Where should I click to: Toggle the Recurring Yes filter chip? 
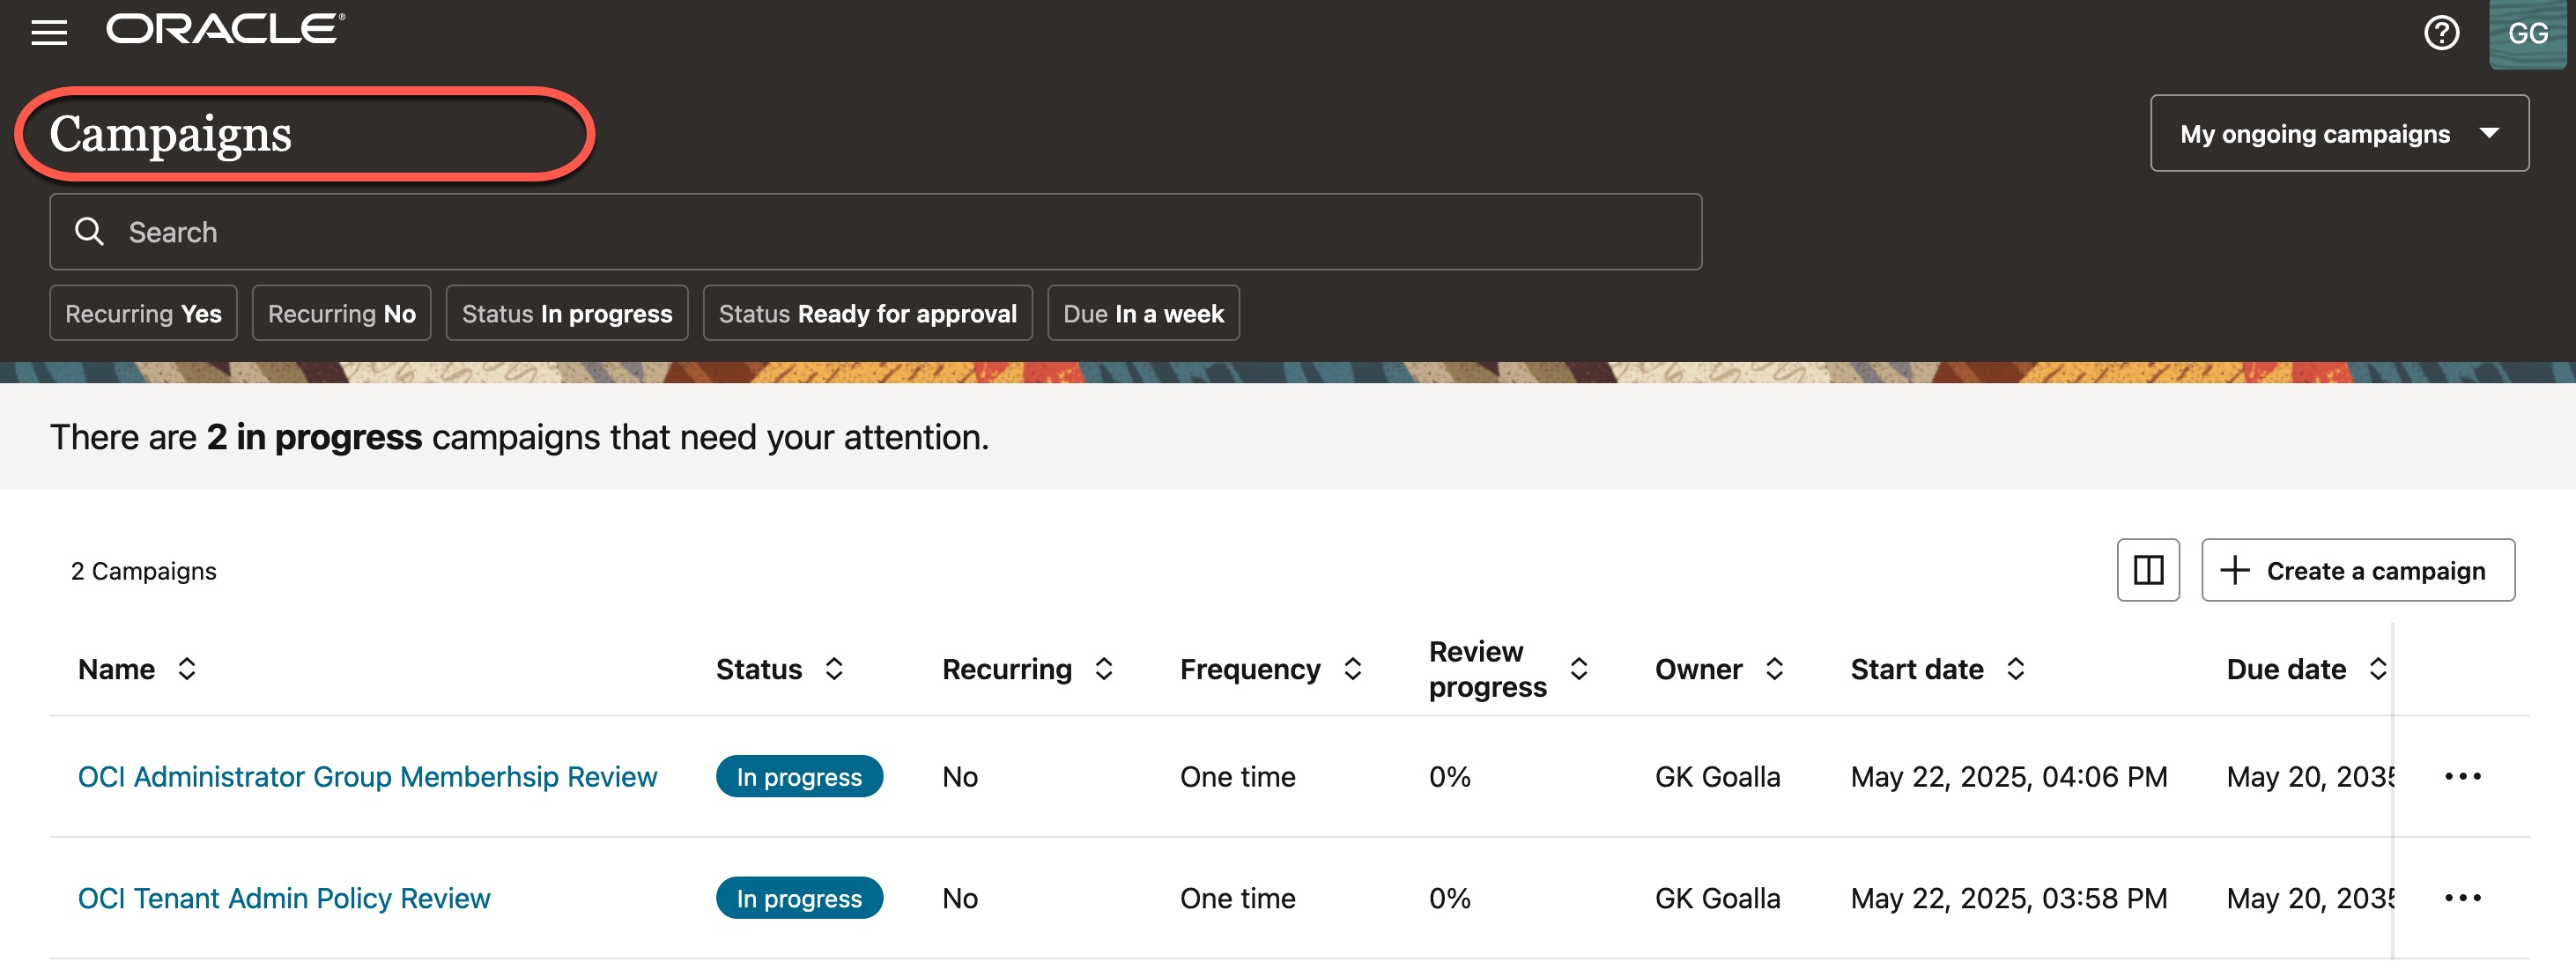(x=143, y=313)
